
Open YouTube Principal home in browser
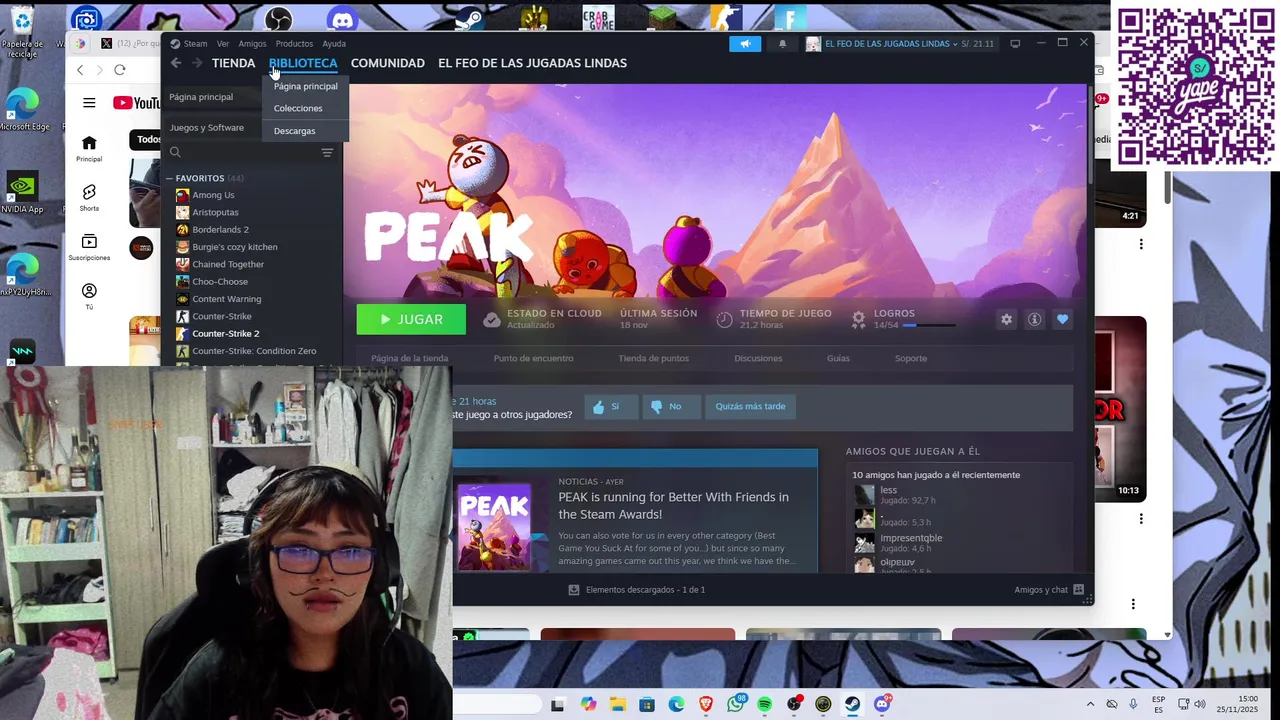coord(89,149)
